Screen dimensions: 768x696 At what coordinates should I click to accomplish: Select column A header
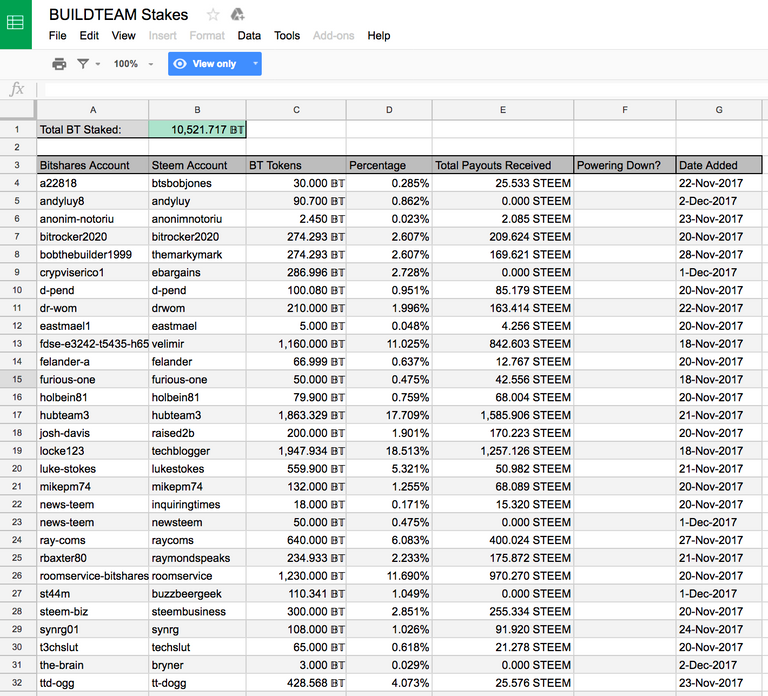[93, 110]
